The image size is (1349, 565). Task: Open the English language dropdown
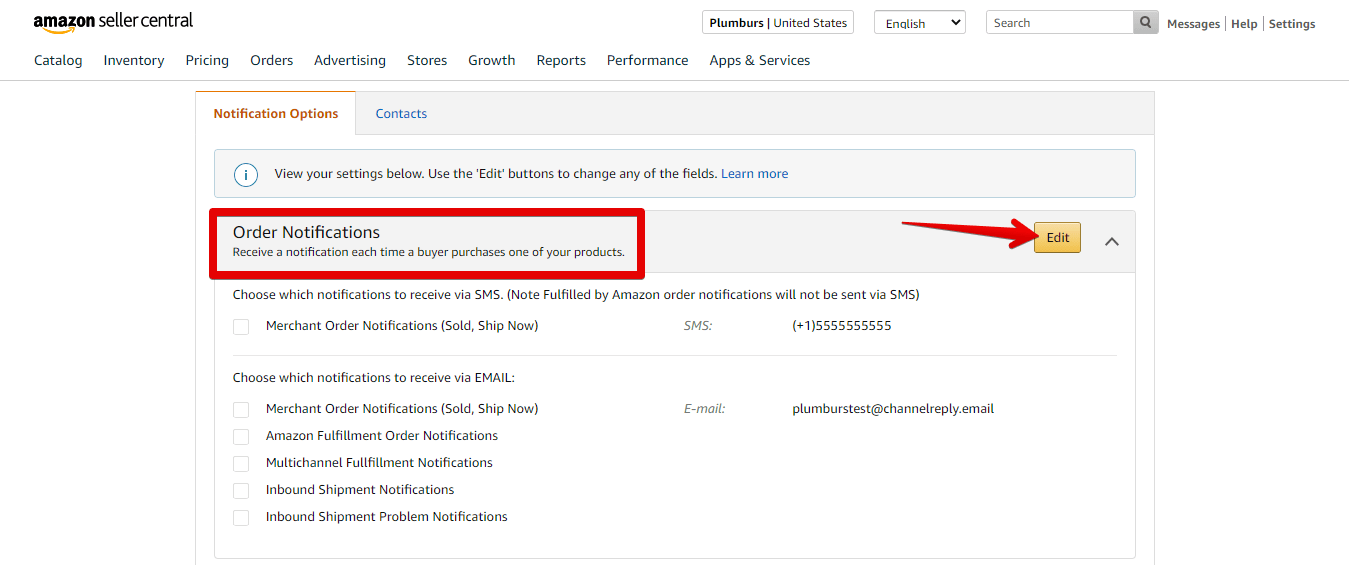[x=920, y=23]
